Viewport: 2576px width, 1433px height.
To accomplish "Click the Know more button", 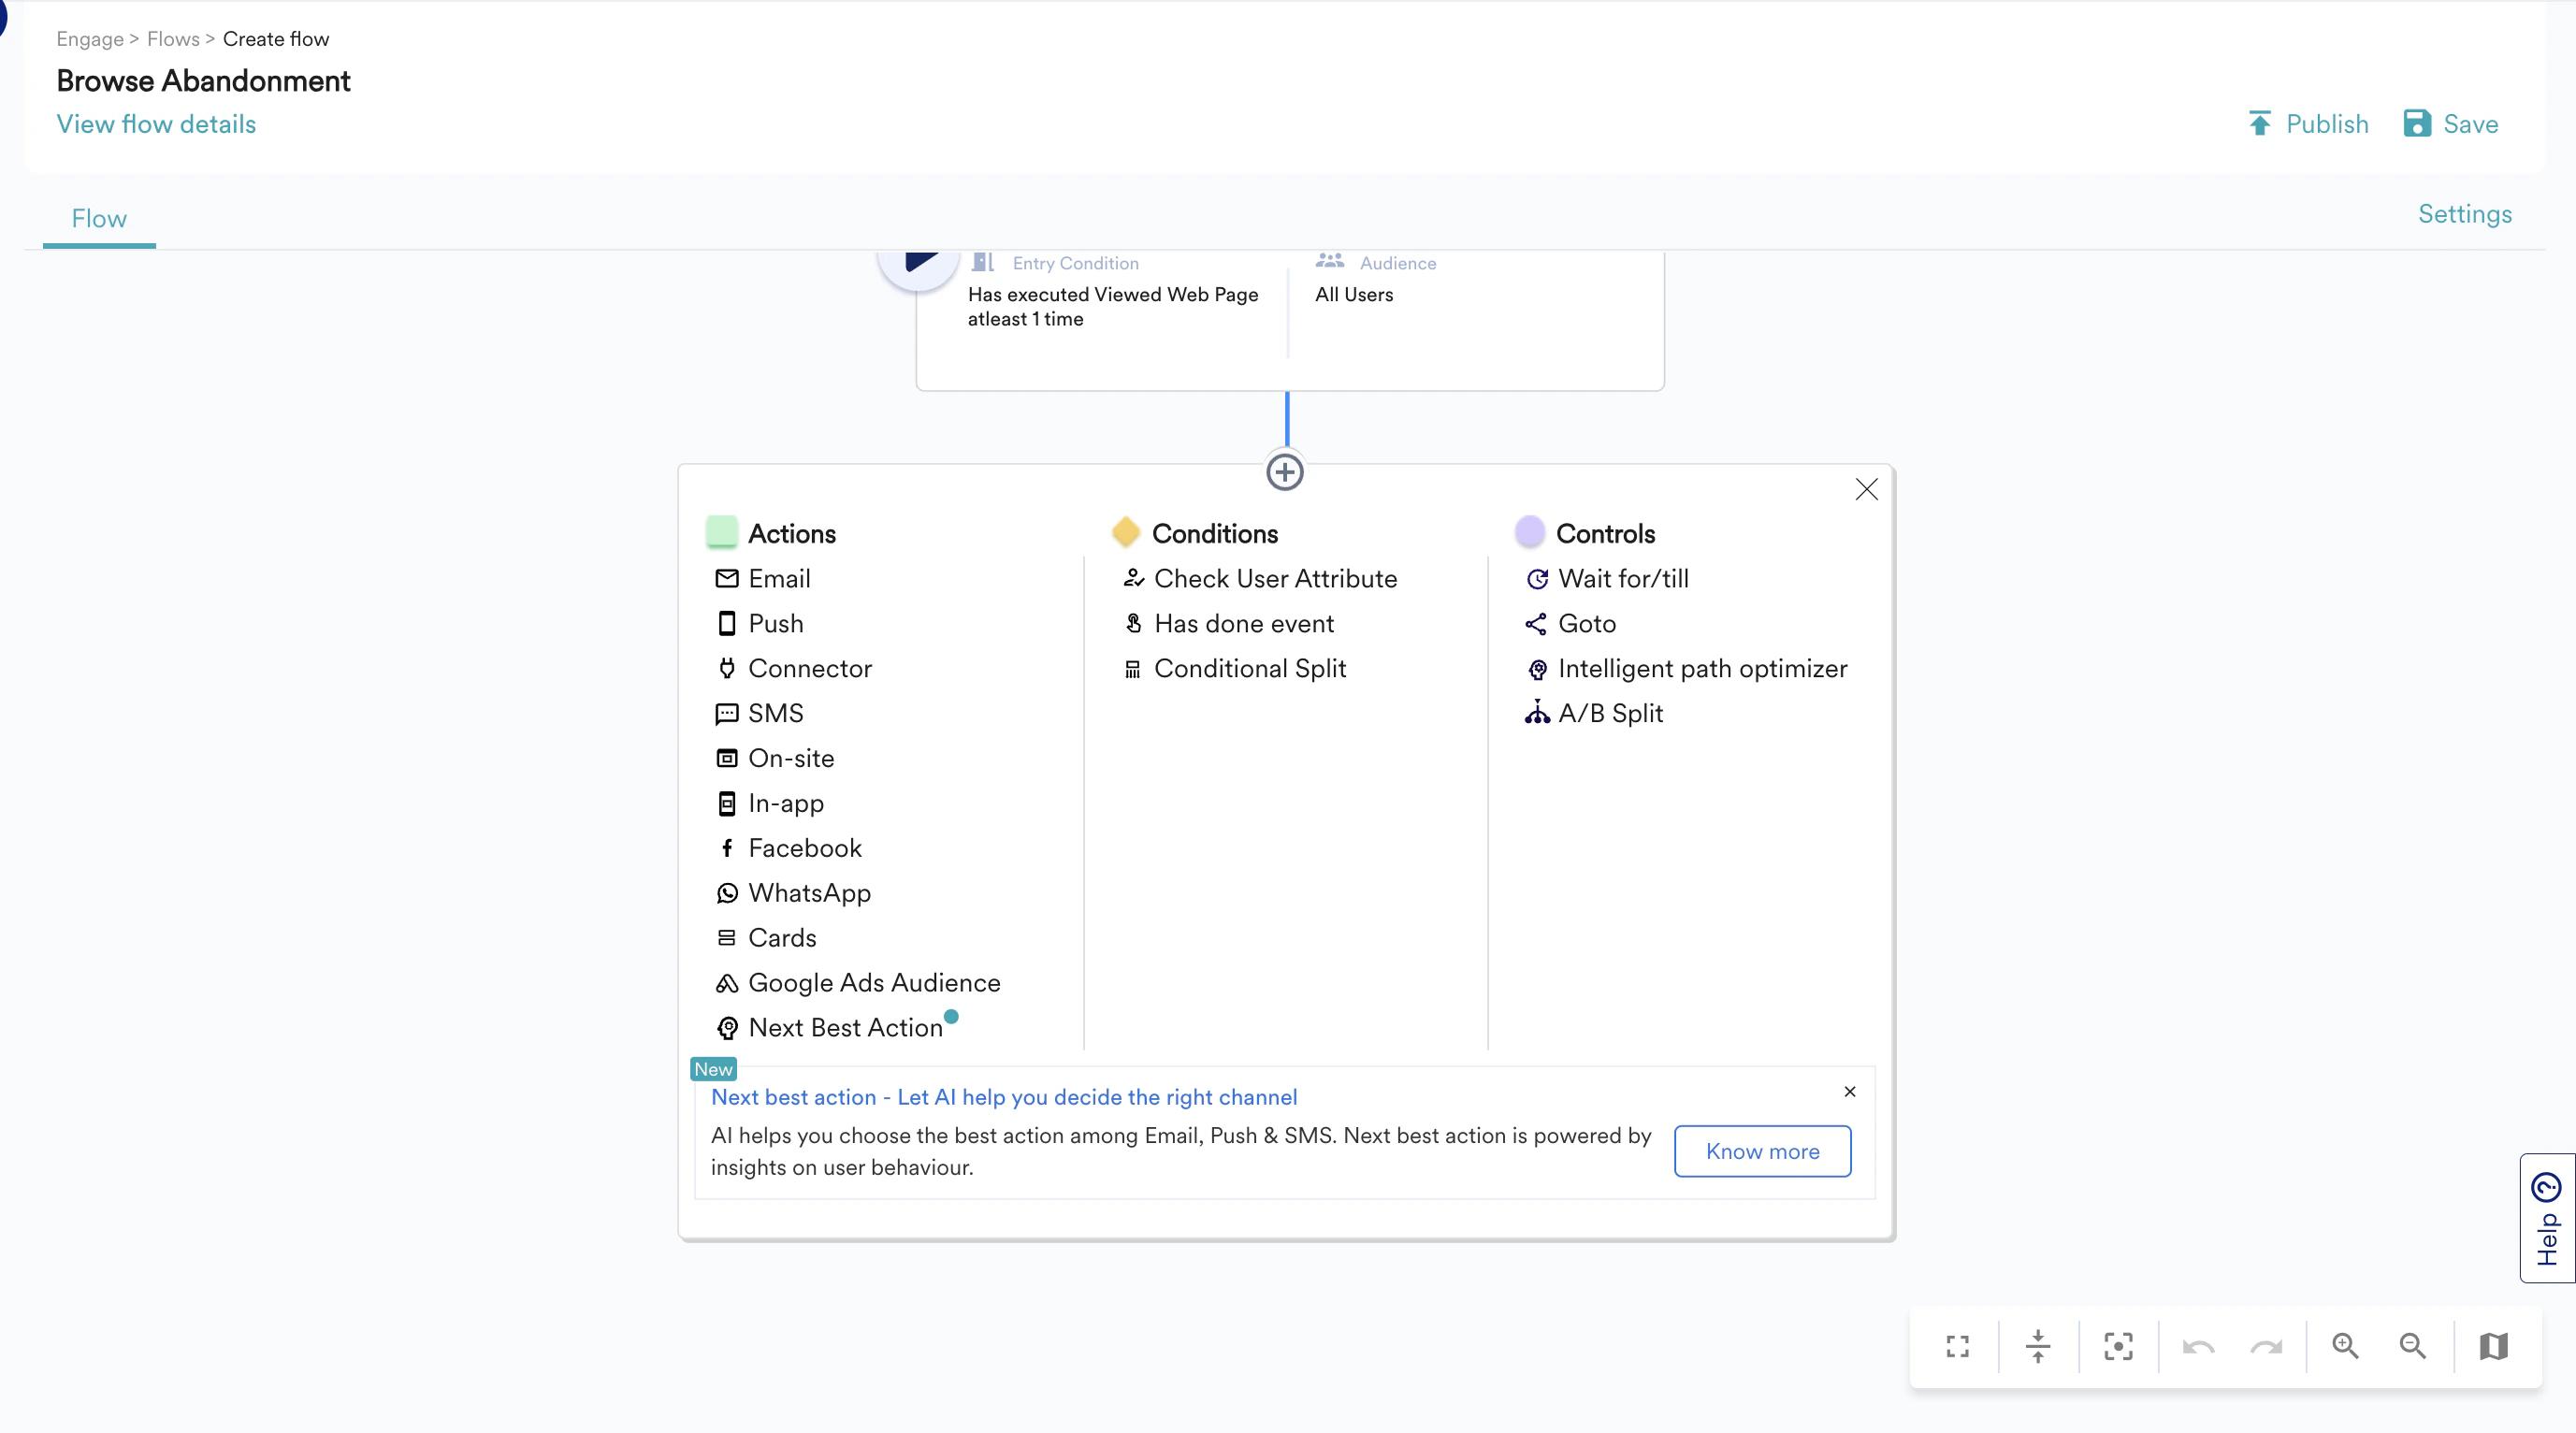I will (1762, 1151).
